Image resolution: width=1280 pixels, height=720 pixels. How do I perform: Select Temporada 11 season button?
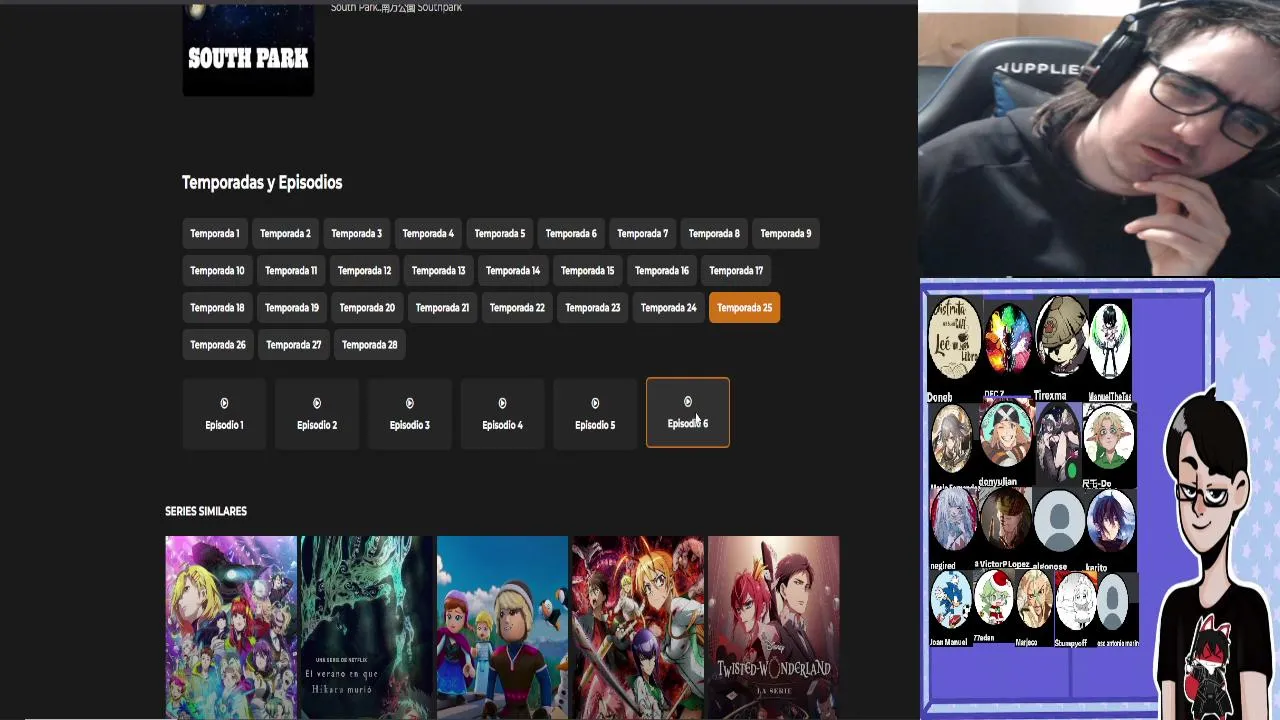[x=291, y=271]
